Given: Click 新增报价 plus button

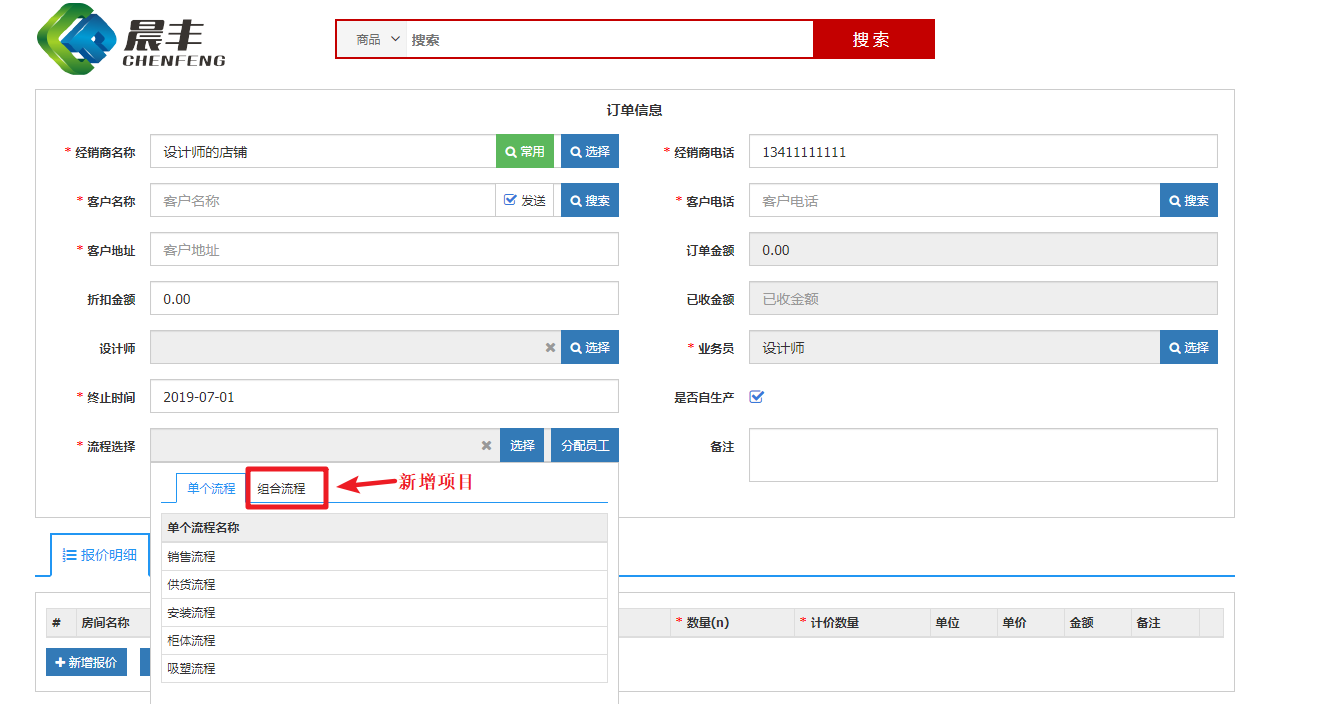Looking at the screenshot, I should [x=86, y=663].
